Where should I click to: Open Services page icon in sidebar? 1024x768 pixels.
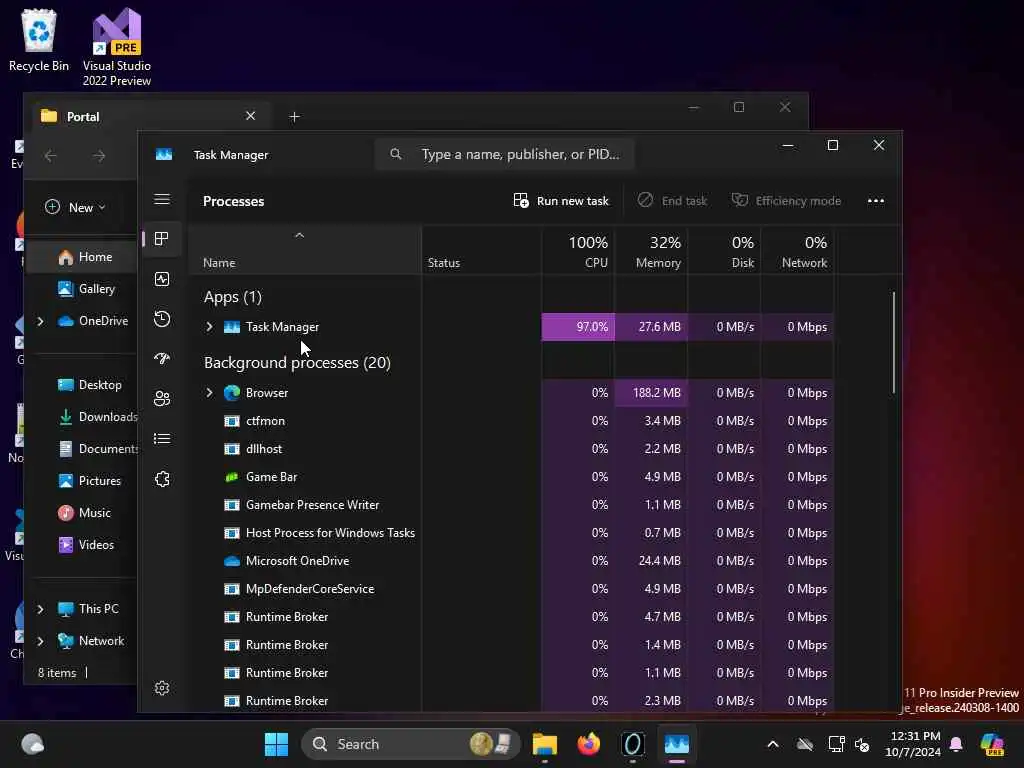(162, 479)
